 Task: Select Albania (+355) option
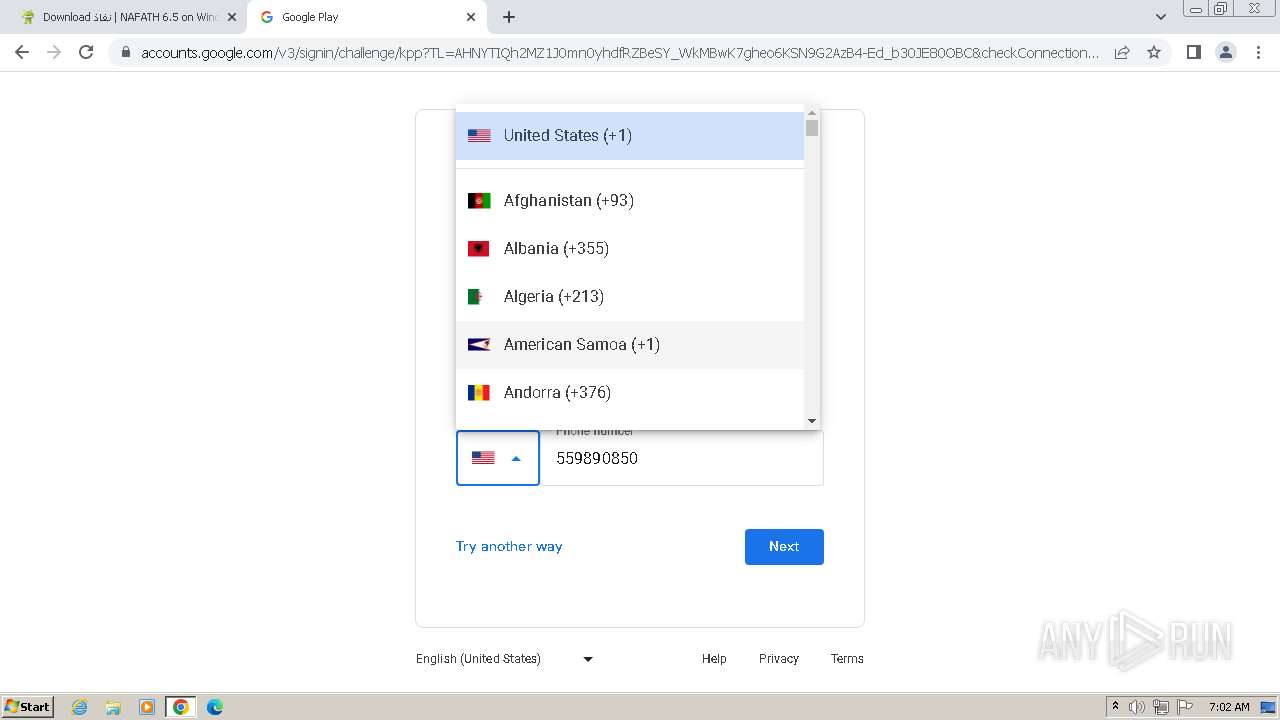click(630, 248)
